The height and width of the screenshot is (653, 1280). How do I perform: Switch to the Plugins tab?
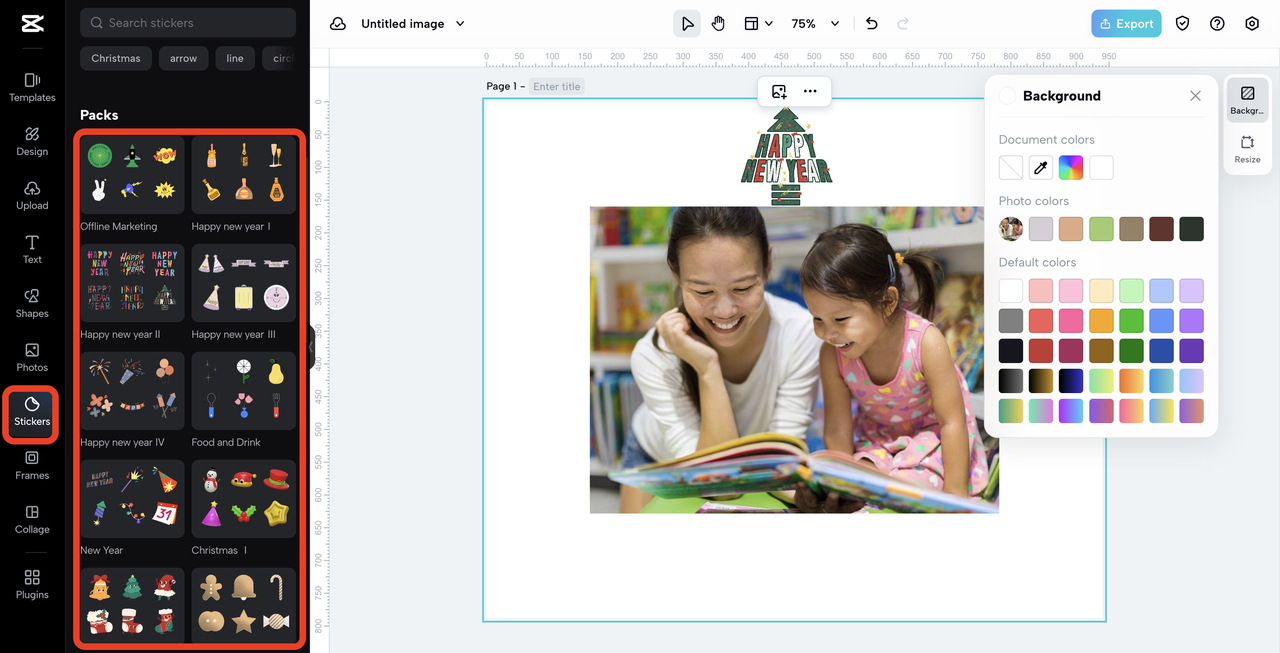click(x=32, y=584)
